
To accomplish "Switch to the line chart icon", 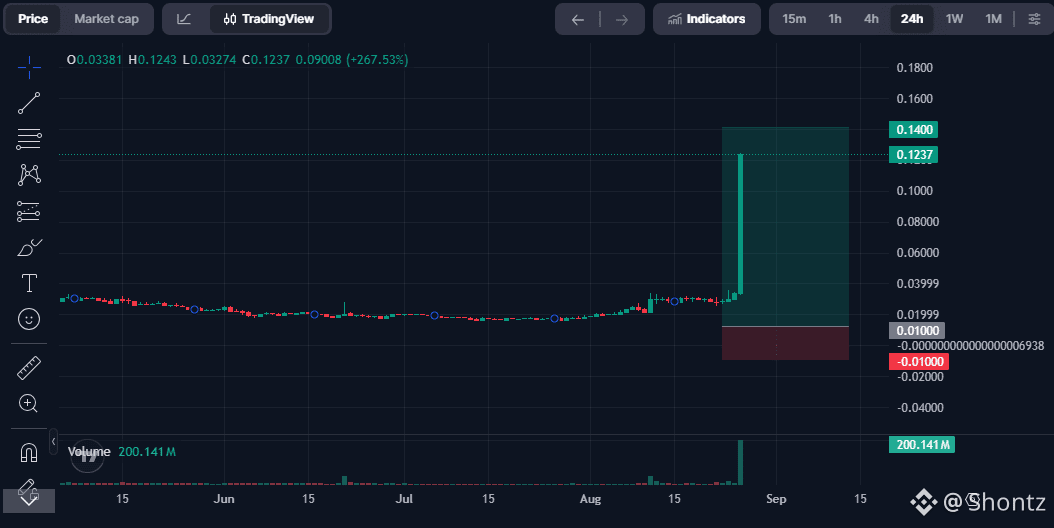I will 184,19.
